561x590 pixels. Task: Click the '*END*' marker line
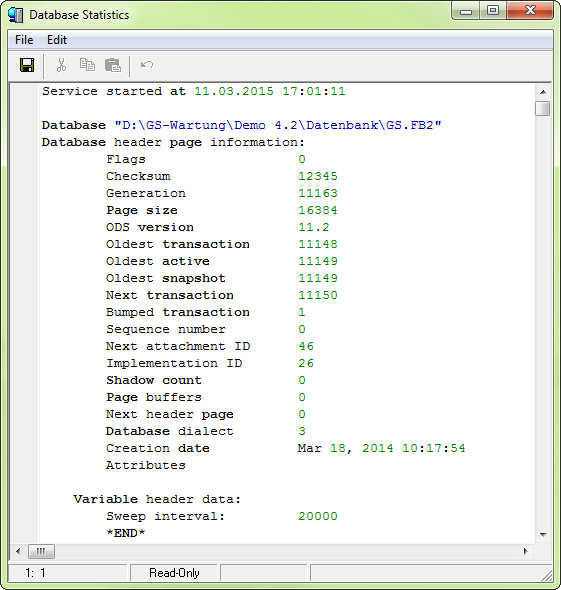coord(126,533)
